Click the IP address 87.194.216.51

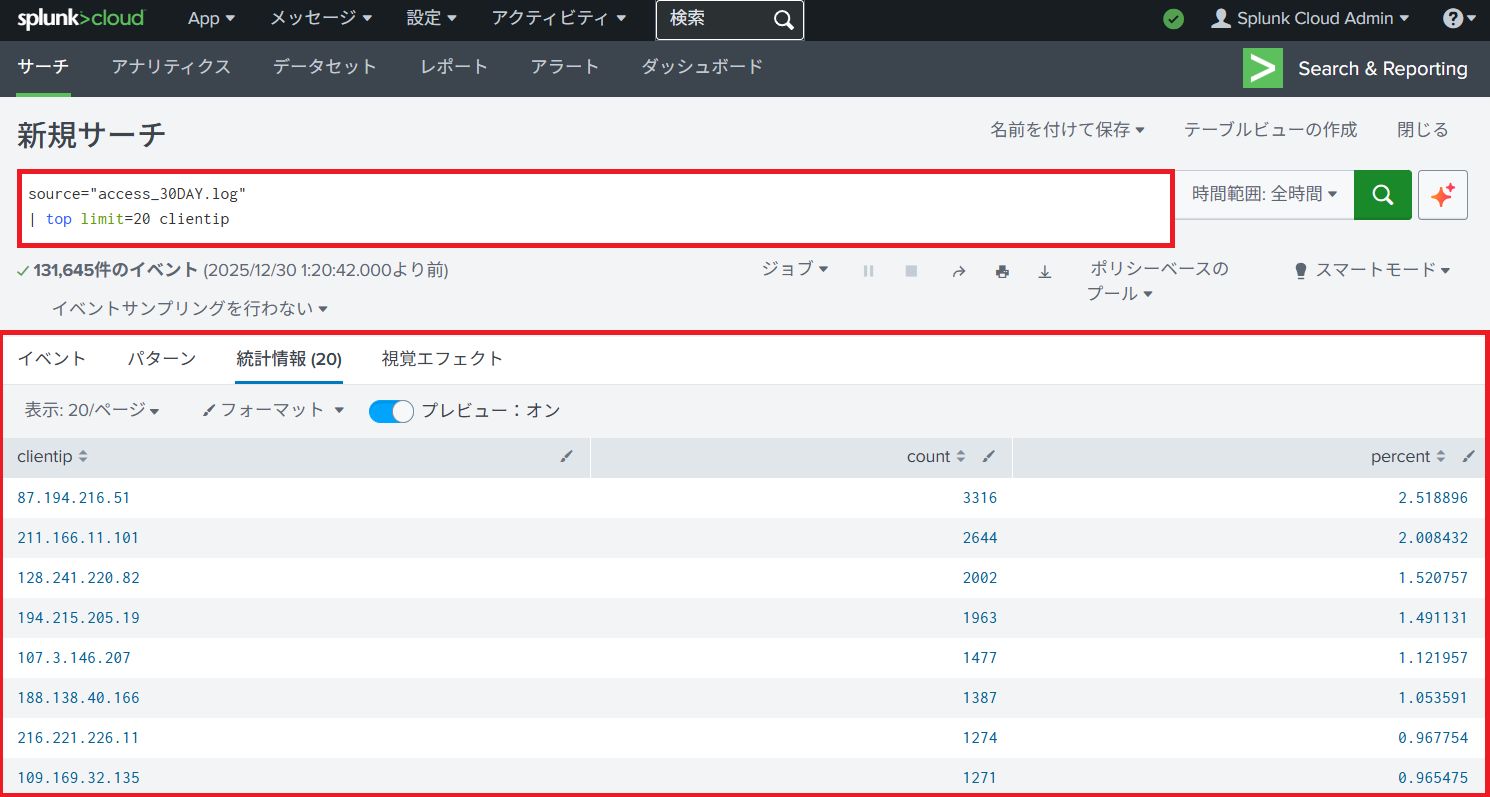[74, 497]
